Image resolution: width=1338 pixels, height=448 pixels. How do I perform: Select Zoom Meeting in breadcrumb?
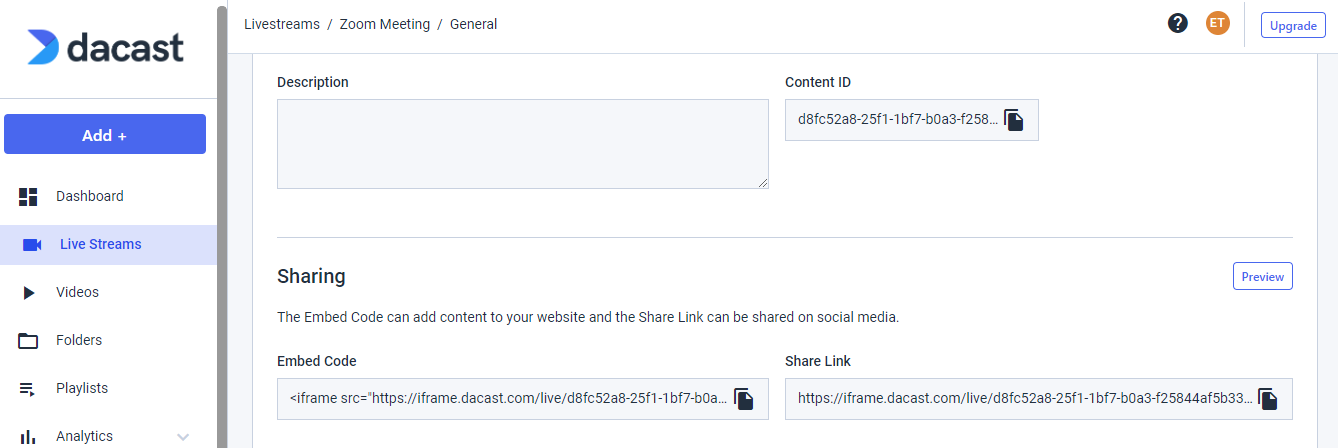tap(385, 24)
